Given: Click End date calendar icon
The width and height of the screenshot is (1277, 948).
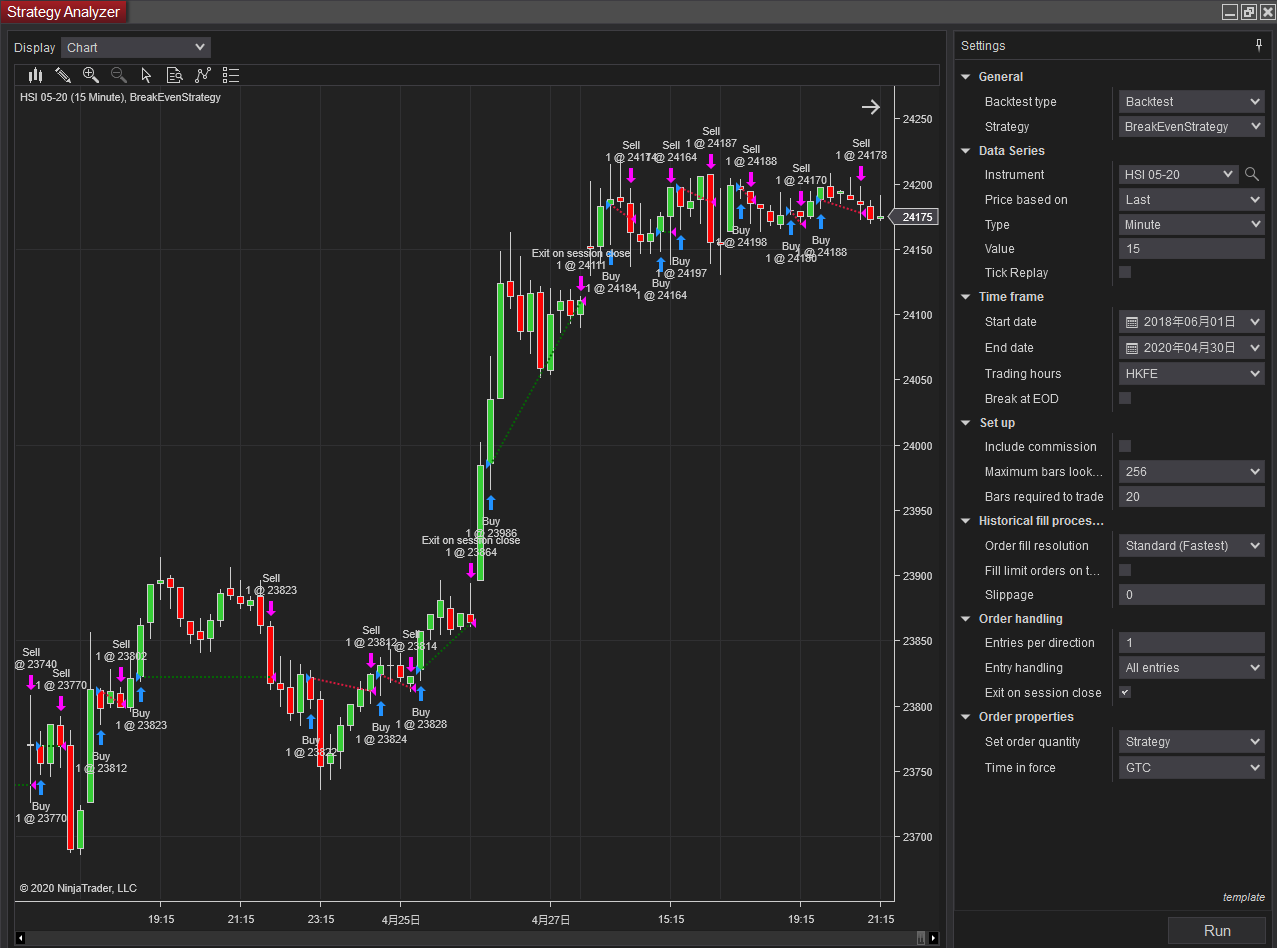Looking at the screenshot, I should pyautogui.click(x=1132, y=348).
